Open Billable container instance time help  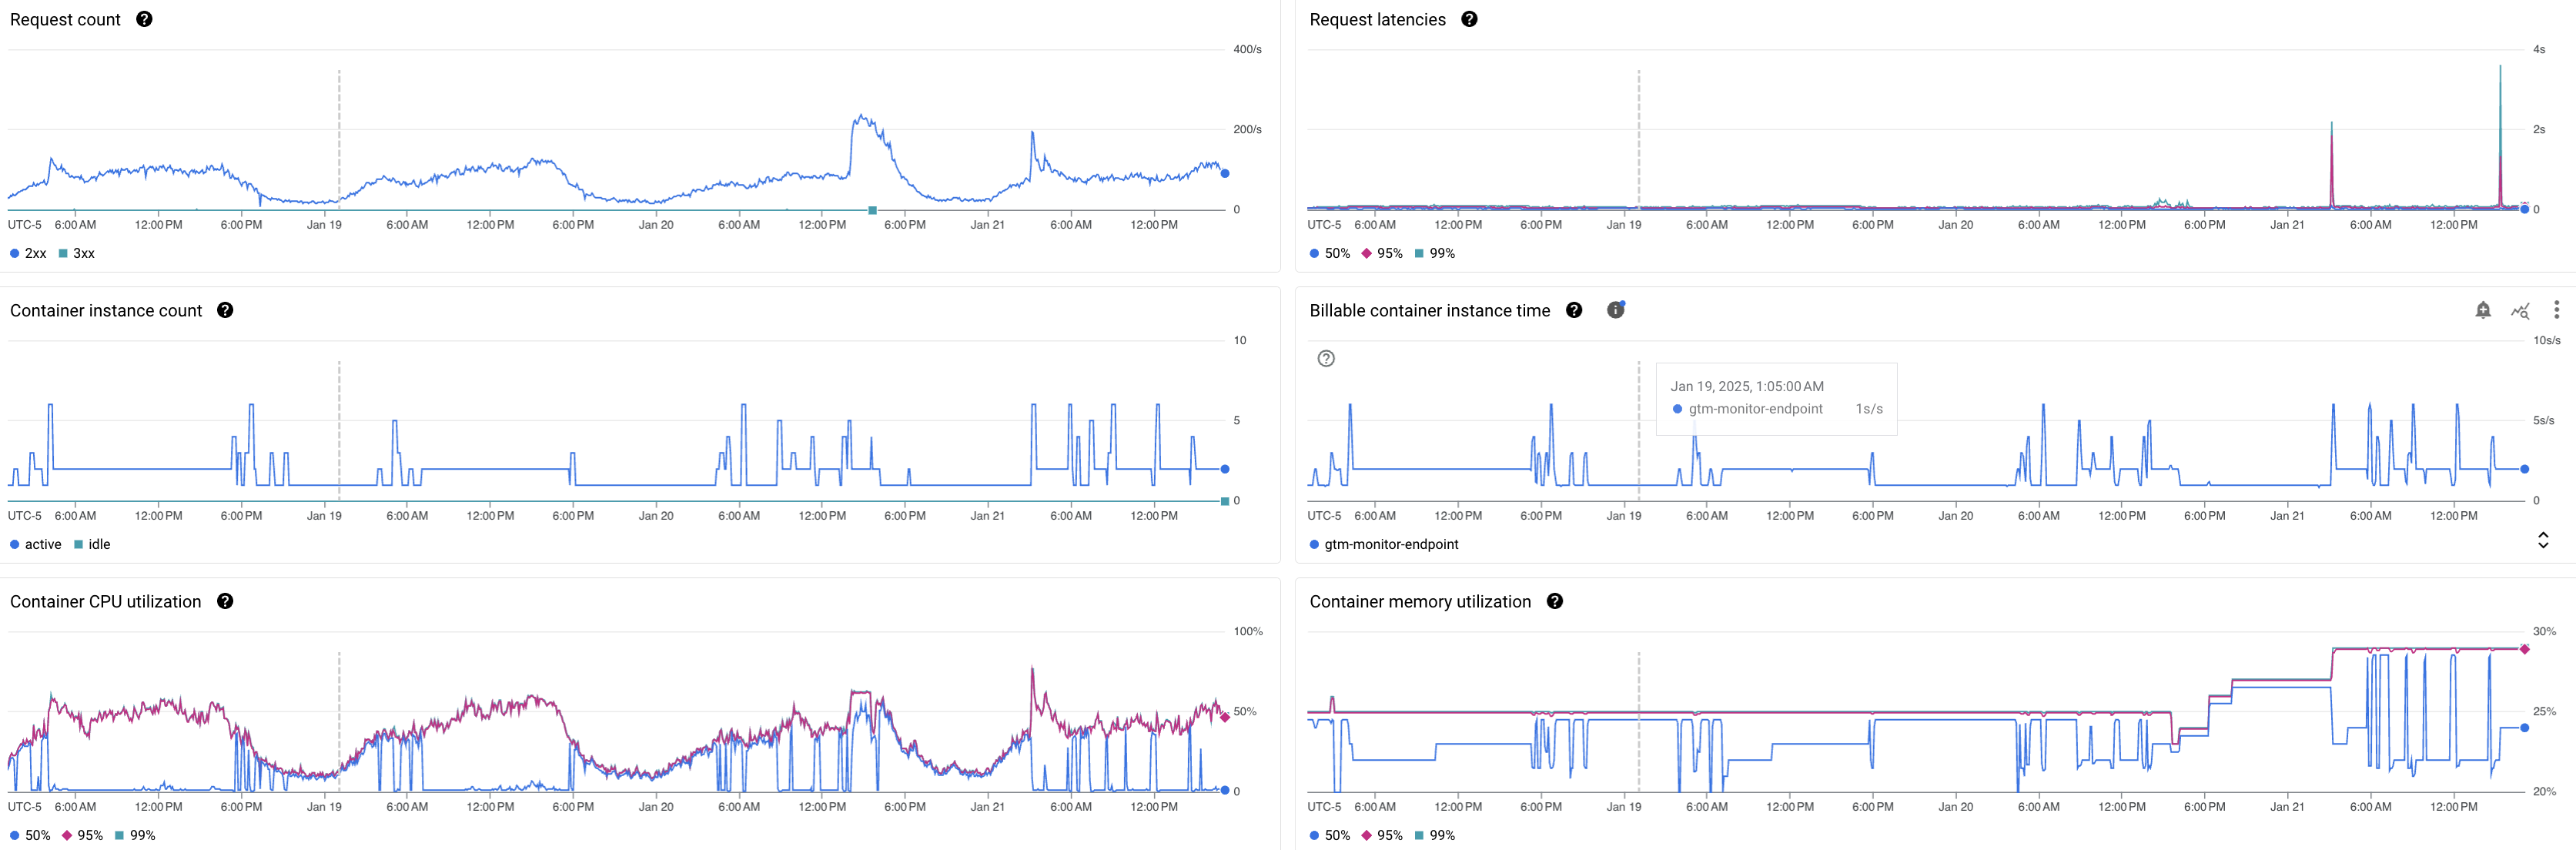(1574, 310)
